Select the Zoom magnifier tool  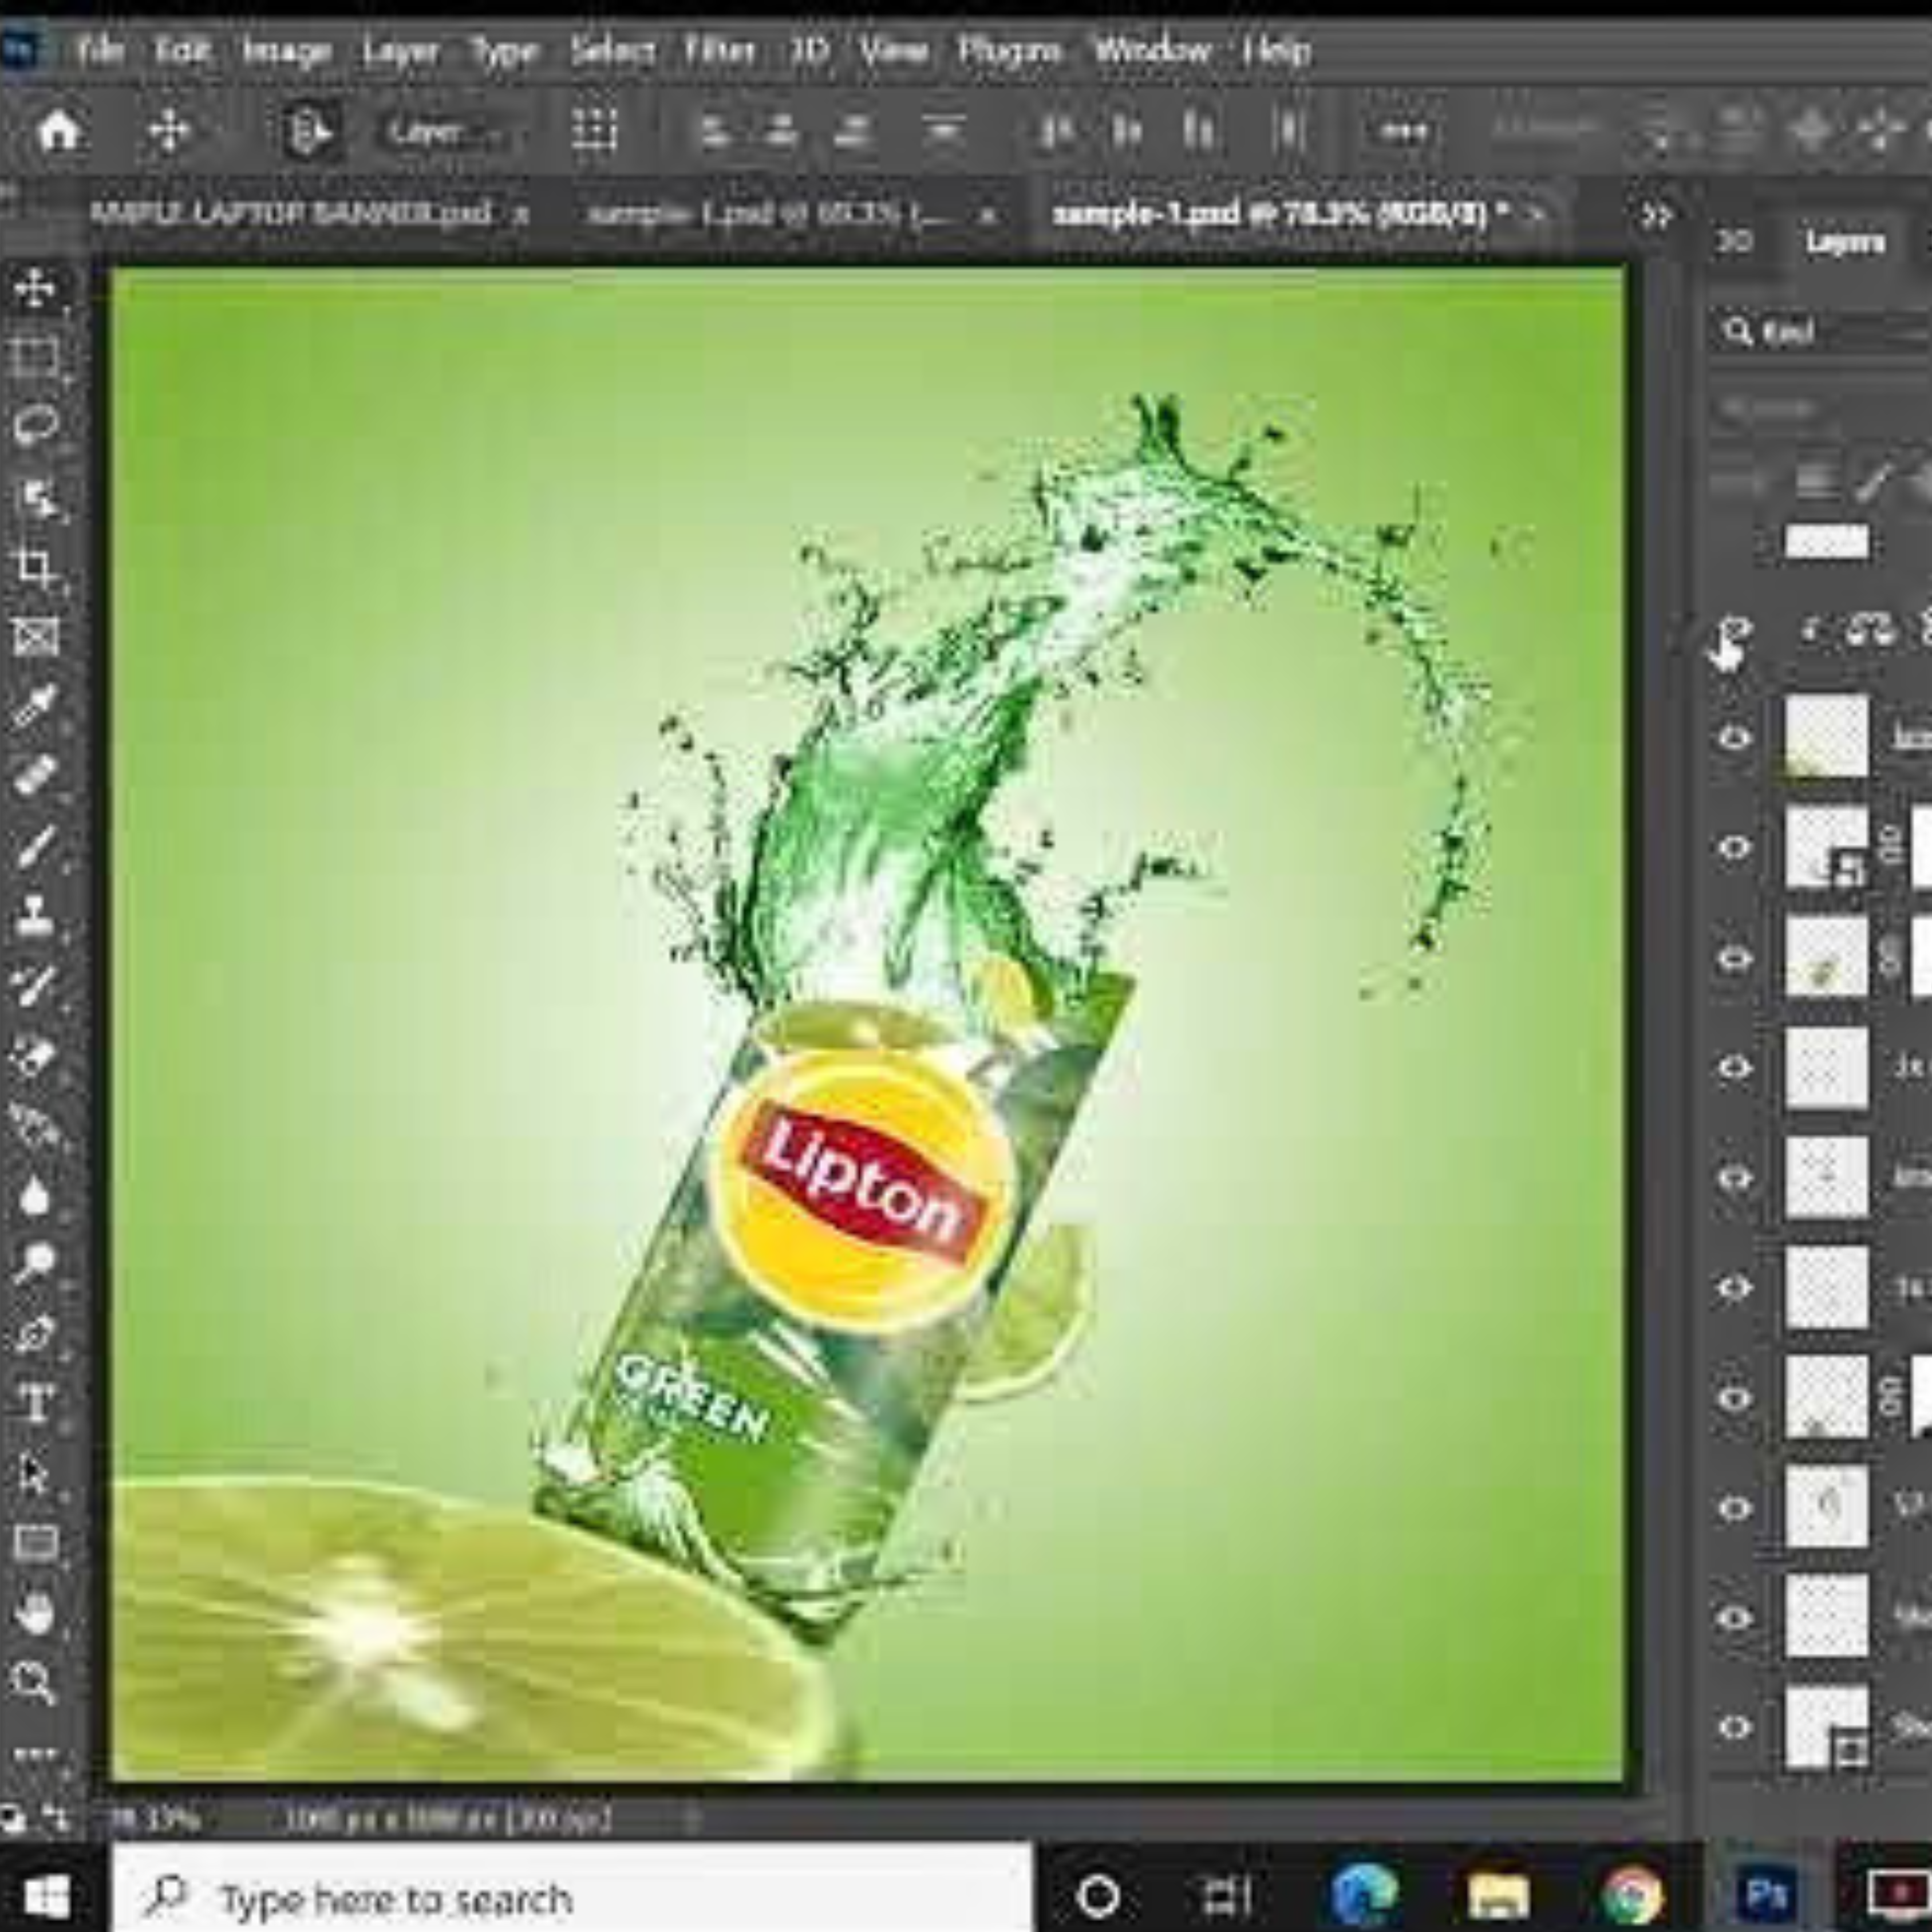pos(35,1682)
